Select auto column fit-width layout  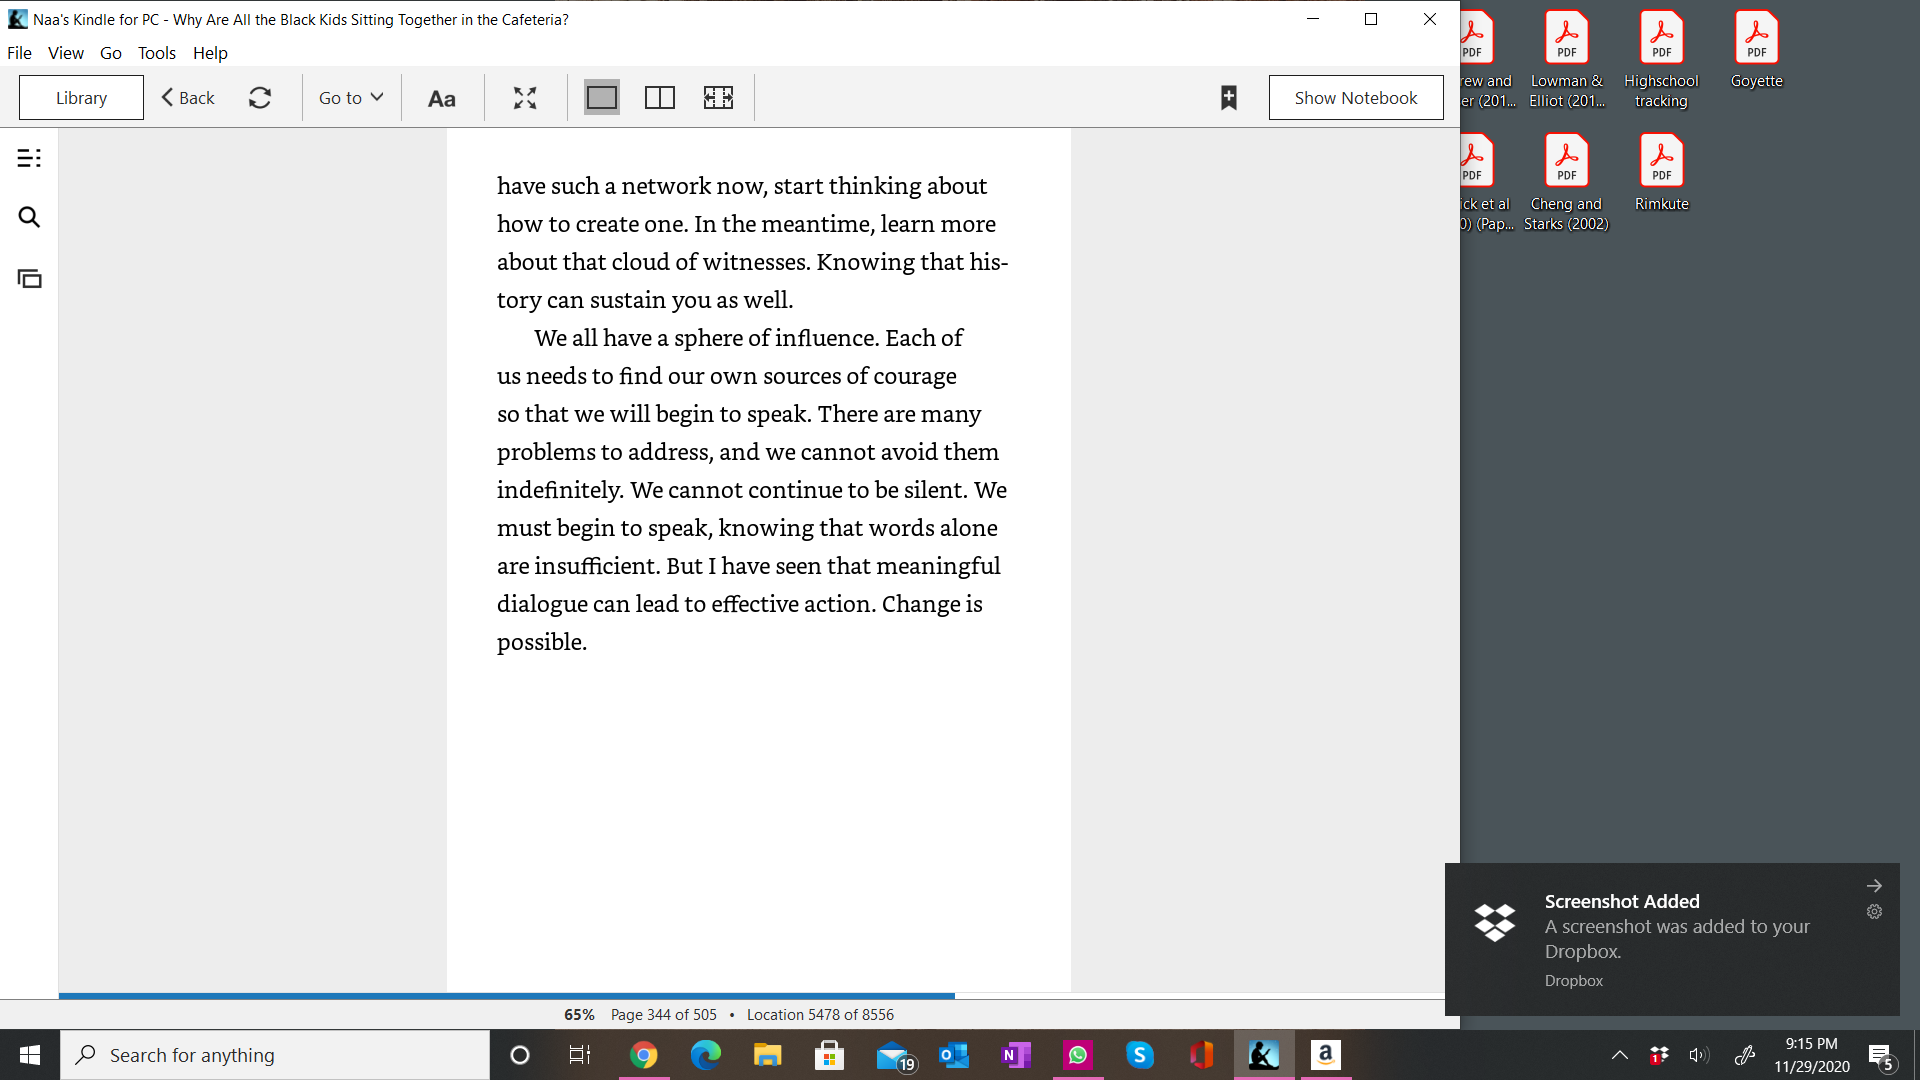(x=718, y=97)
